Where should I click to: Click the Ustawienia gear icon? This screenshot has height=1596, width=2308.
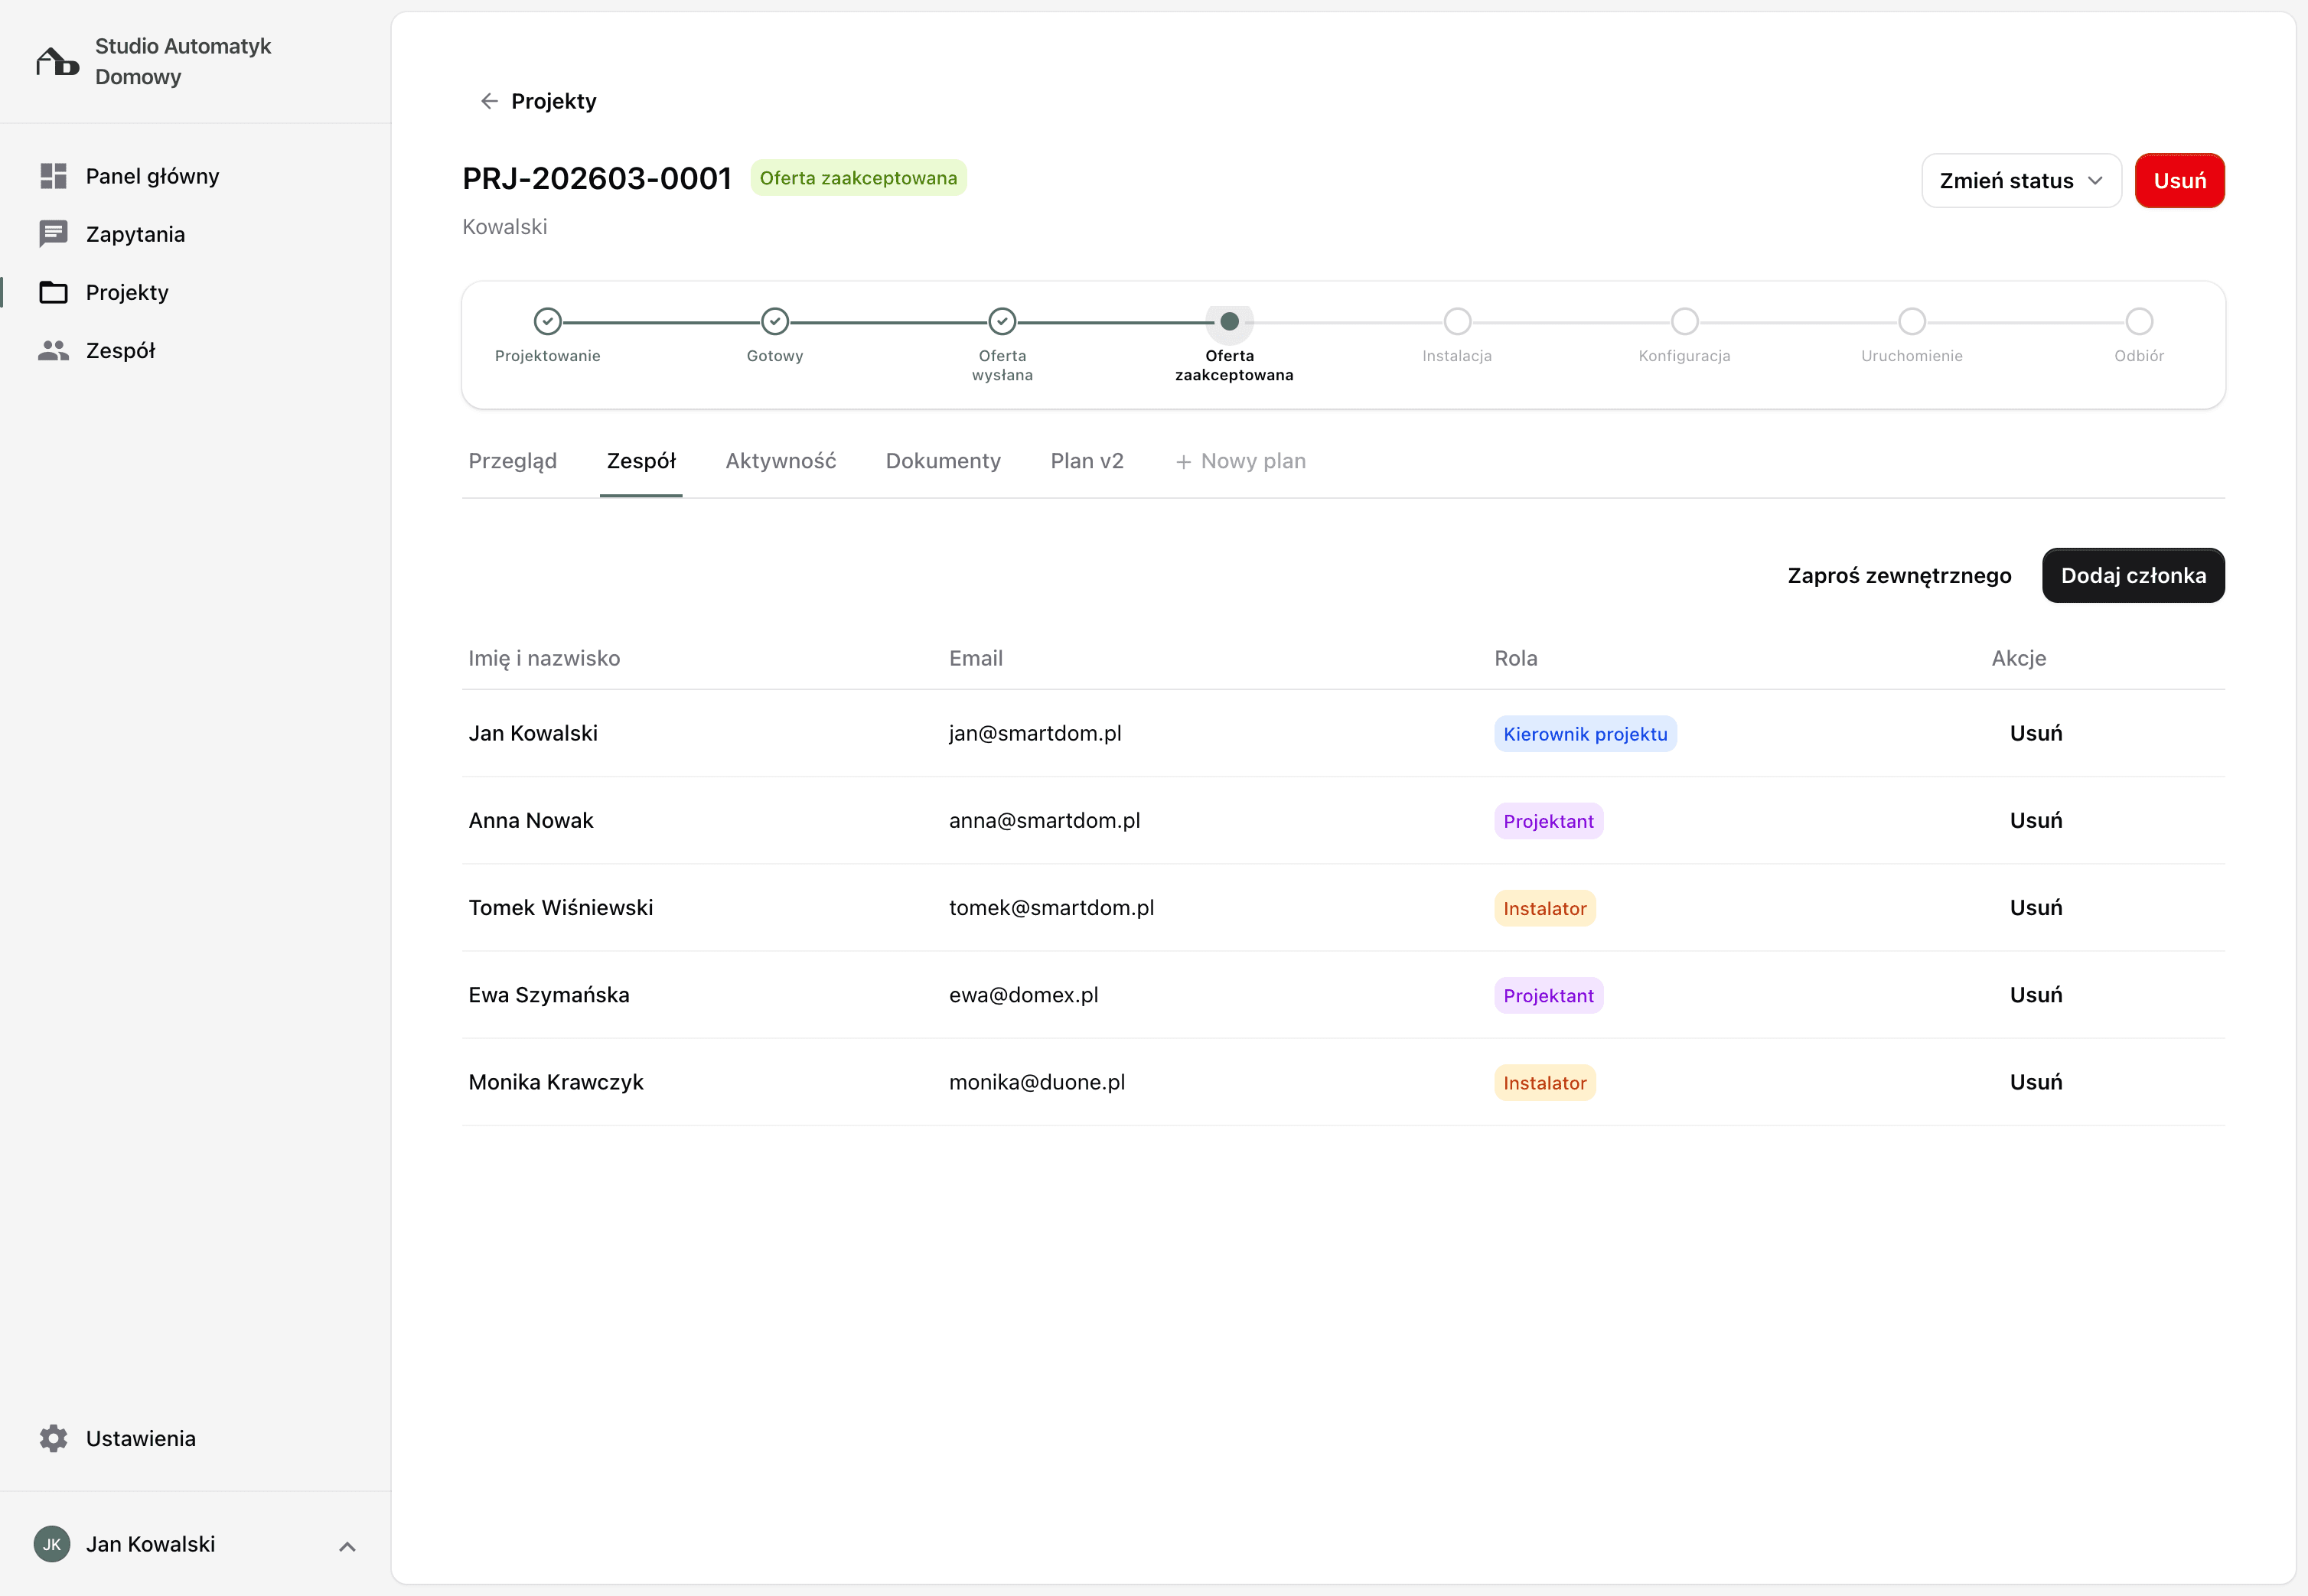(x=53, y=1438)
